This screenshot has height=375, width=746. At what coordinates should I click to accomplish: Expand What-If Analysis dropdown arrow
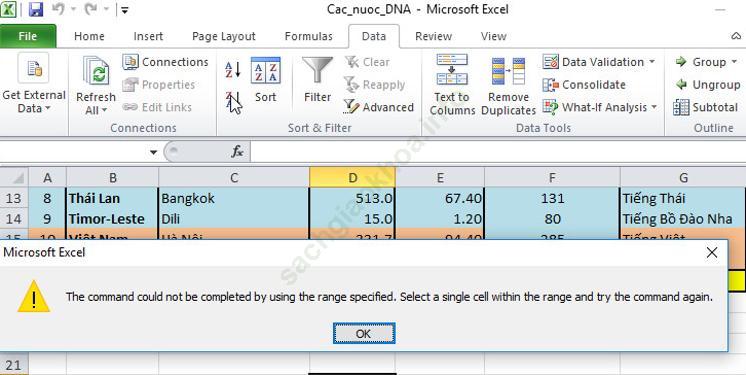[x=654, y=107]
